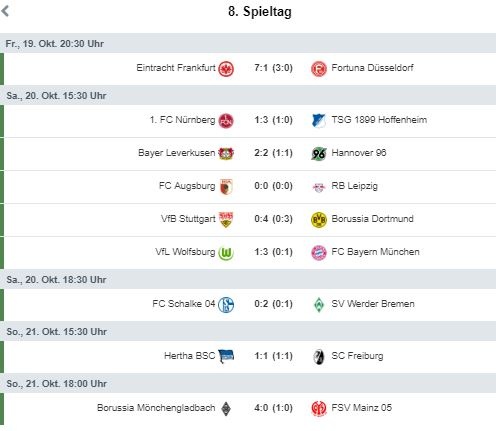Go back with the left chevron arrow
Image resolution: width=496 pixels, height=431 pixels.
5,11
